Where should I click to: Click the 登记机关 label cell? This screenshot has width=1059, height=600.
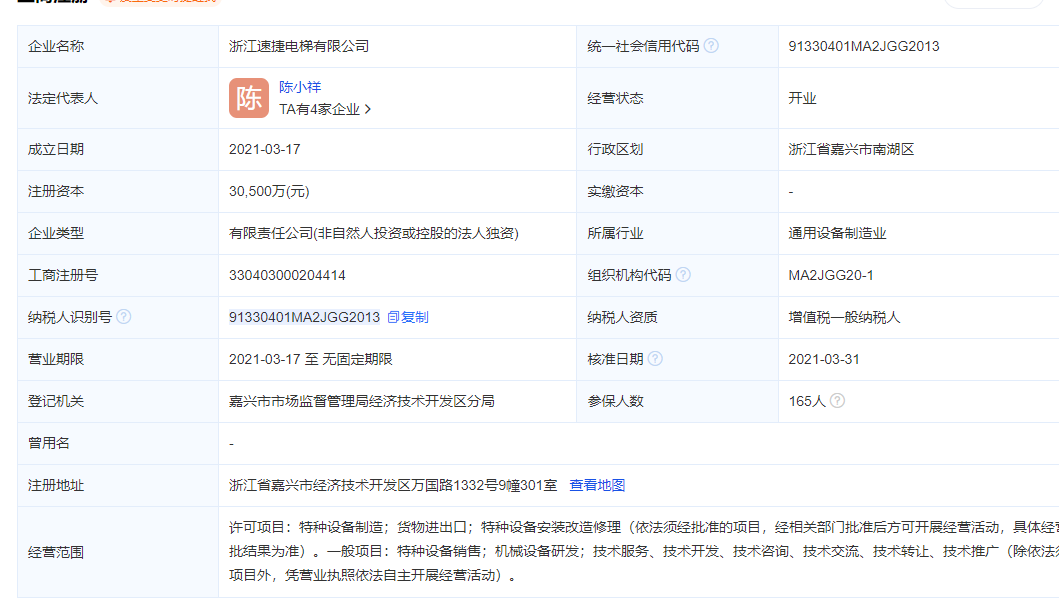(118, 401)
